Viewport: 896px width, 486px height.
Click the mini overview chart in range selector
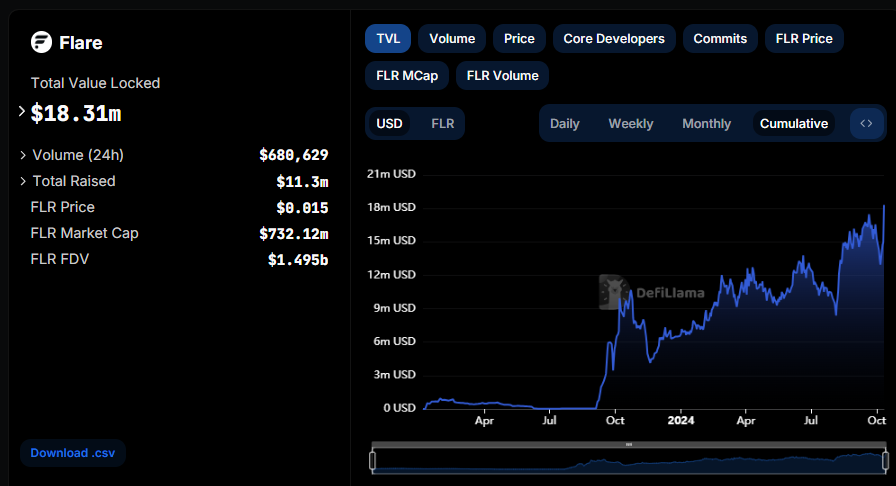click(629, 461)
